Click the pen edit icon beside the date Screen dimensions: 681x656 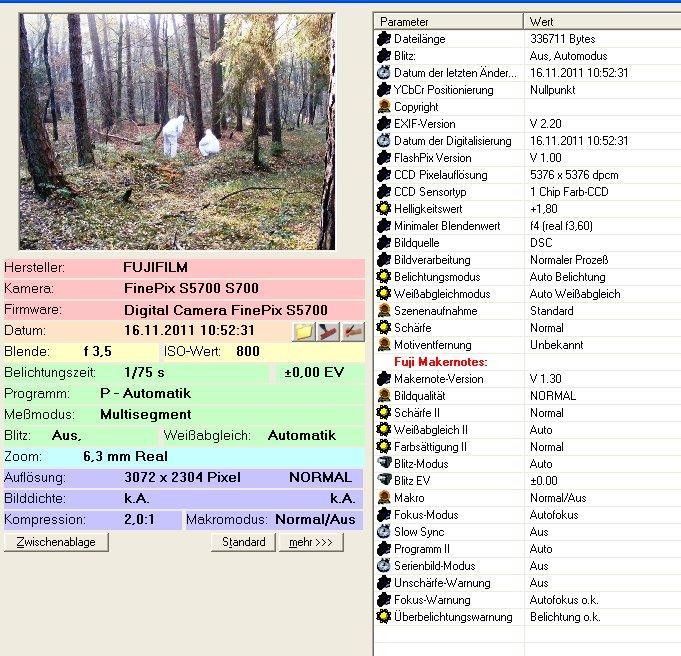[352, 331]
